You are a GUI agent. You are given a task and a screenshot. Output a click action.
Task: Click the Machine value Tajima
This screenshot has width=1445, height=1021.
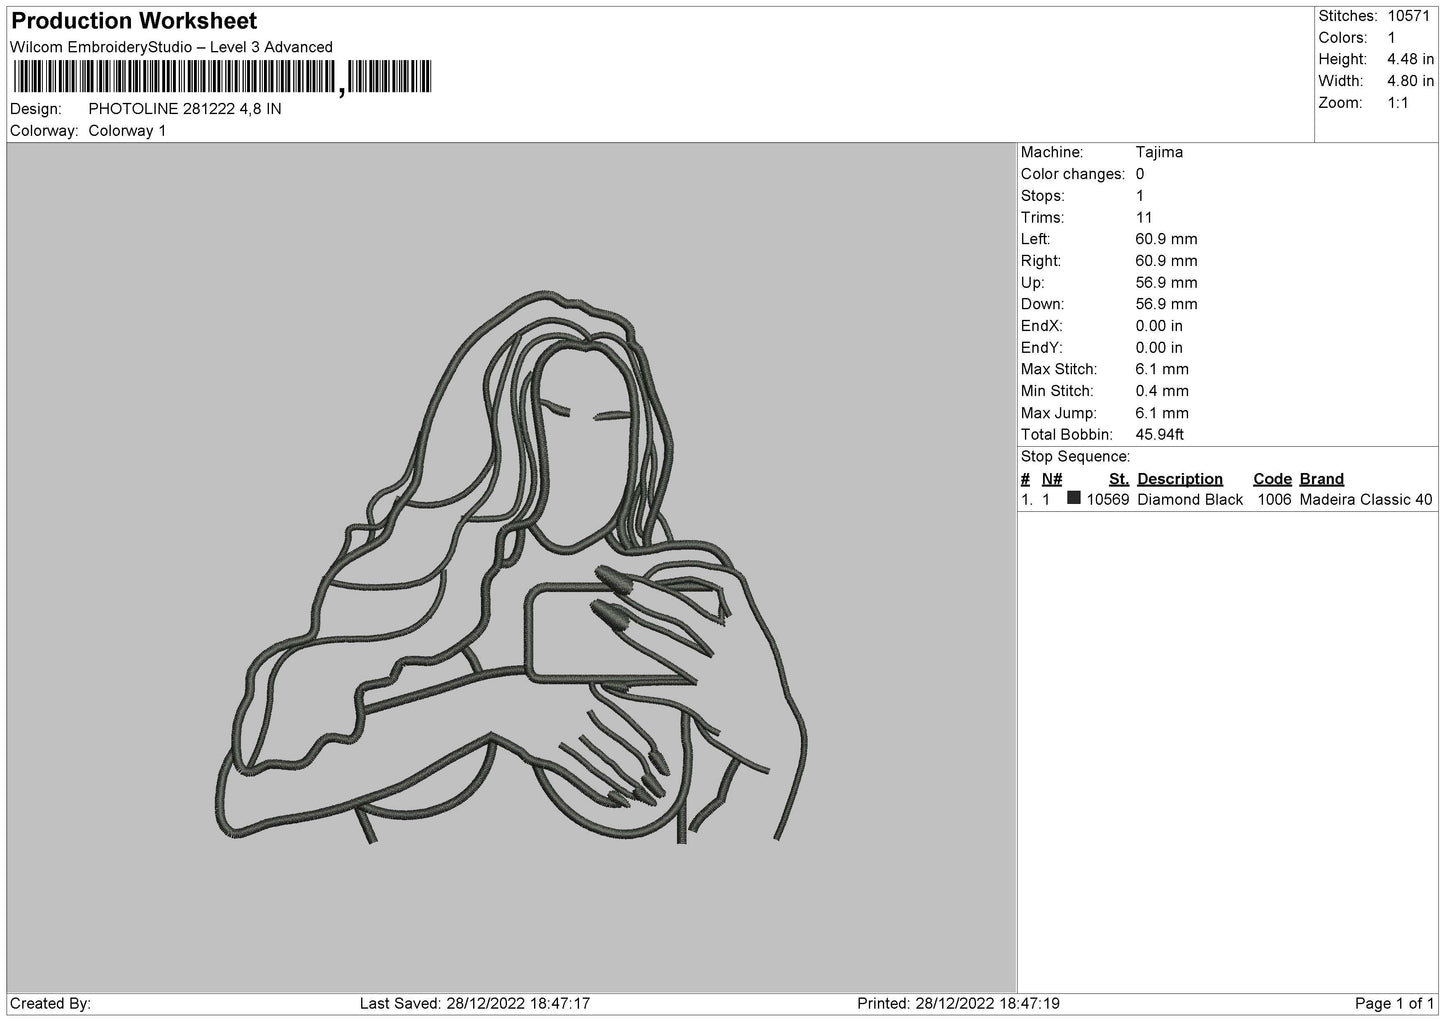pos(1159,152)
